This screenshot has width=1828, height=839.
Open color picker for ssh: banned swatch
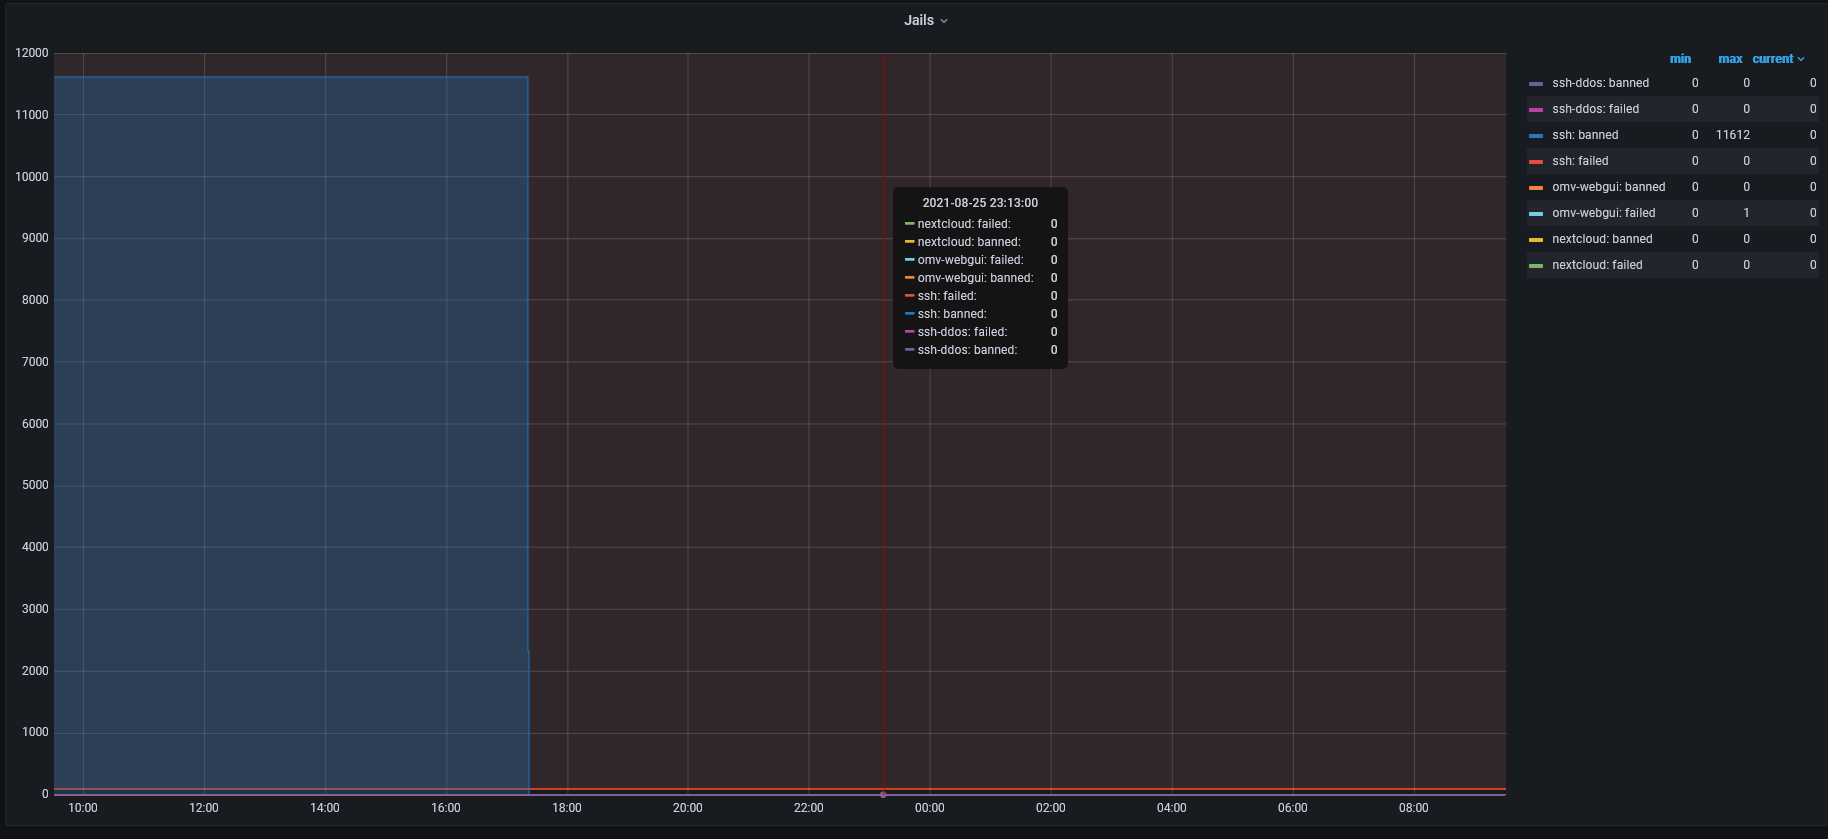1536,136
